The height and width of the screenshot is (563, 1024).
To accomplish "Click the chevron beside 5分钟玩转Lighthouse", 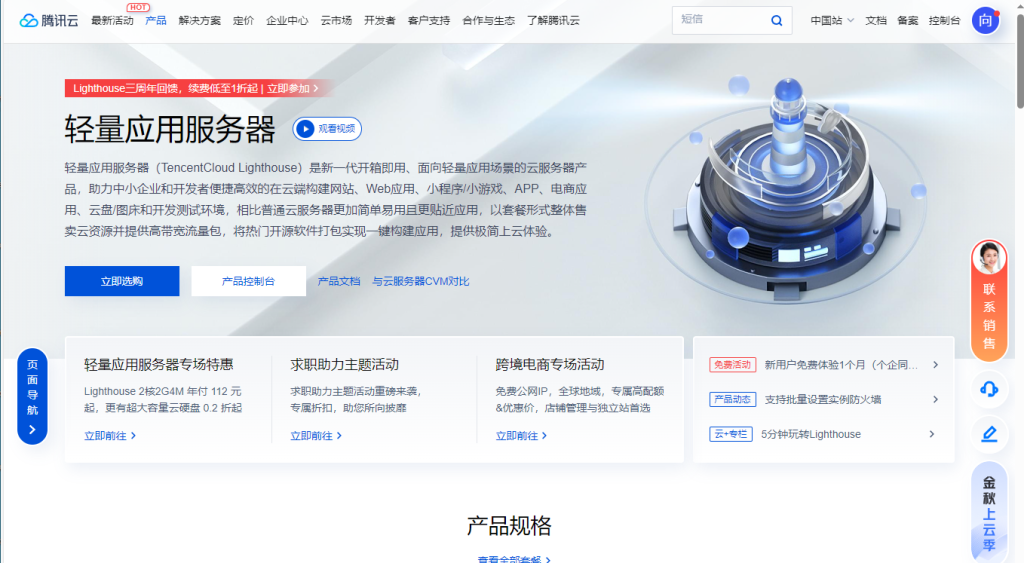I will point(932,434).
